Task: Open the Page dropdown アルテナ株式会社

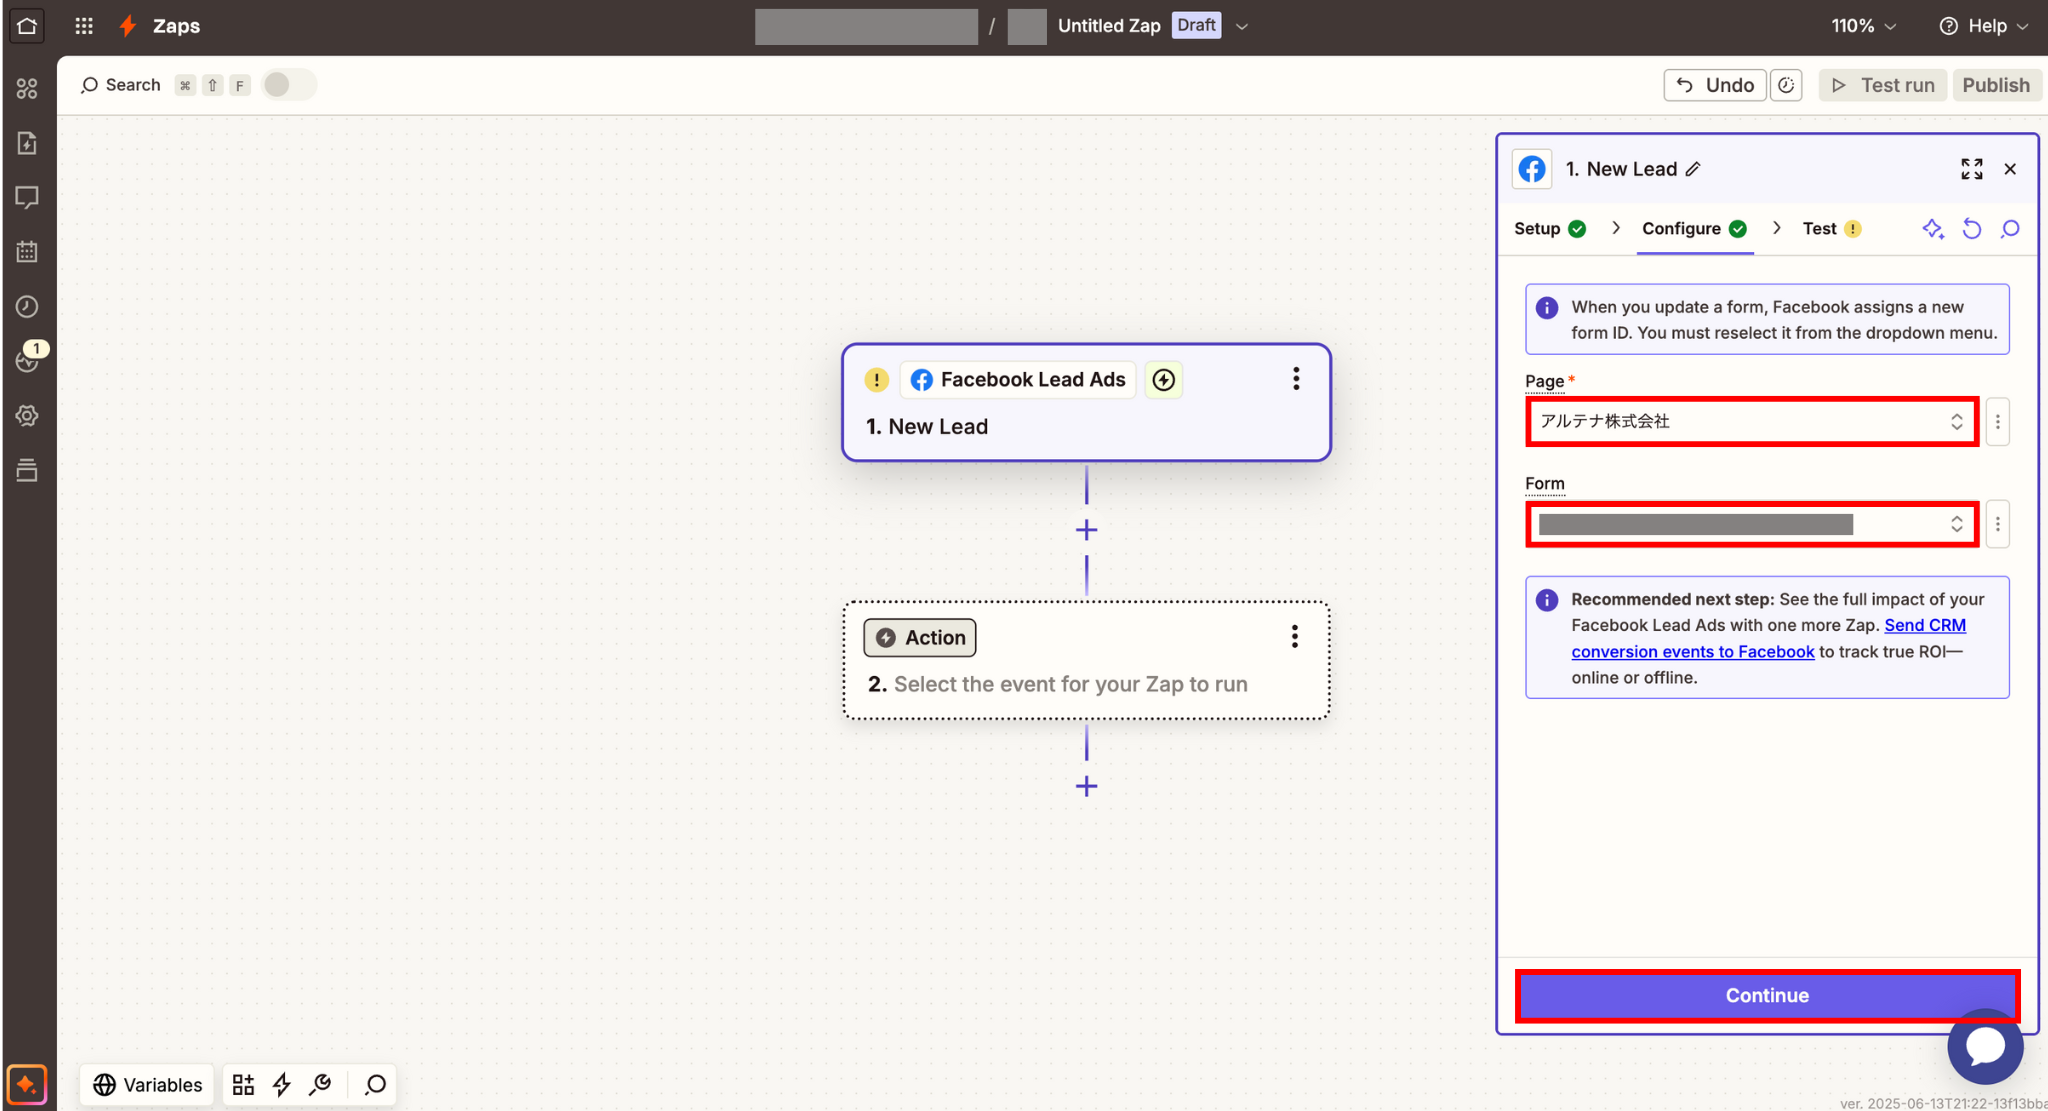Action: click(x=1752, y=421)
